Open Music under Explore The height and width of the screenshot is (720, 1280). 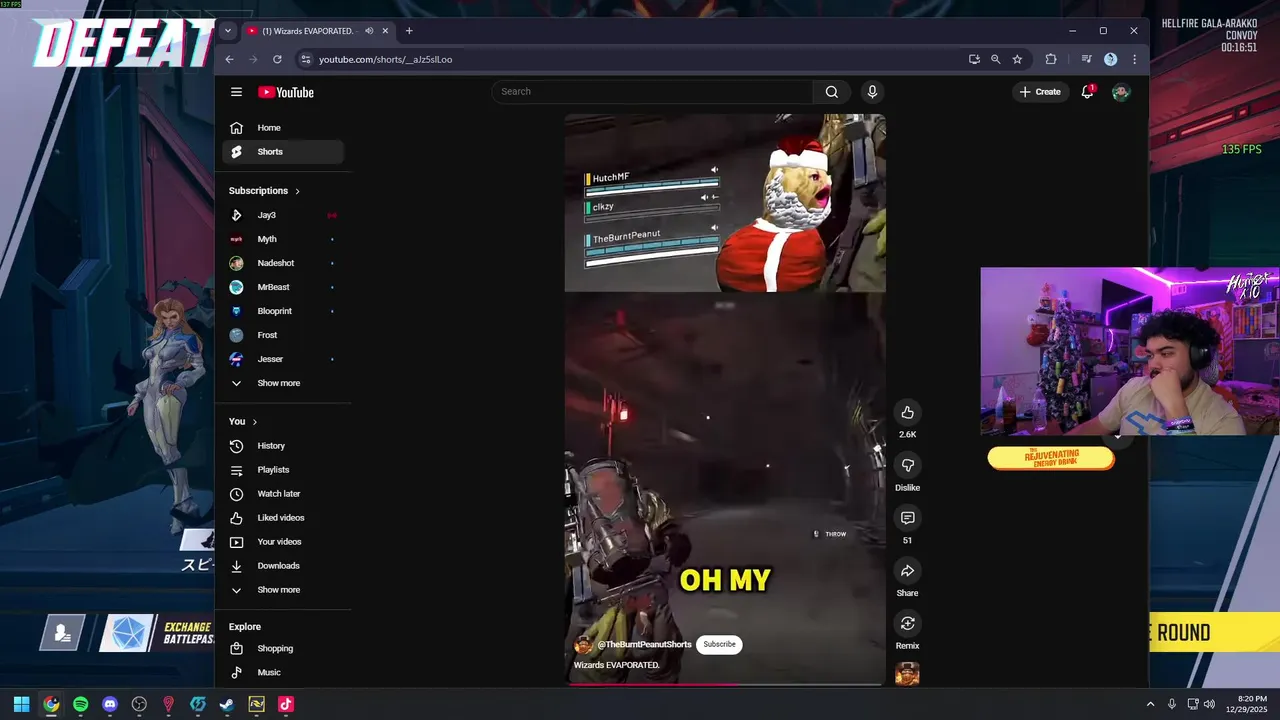point(283,672)
